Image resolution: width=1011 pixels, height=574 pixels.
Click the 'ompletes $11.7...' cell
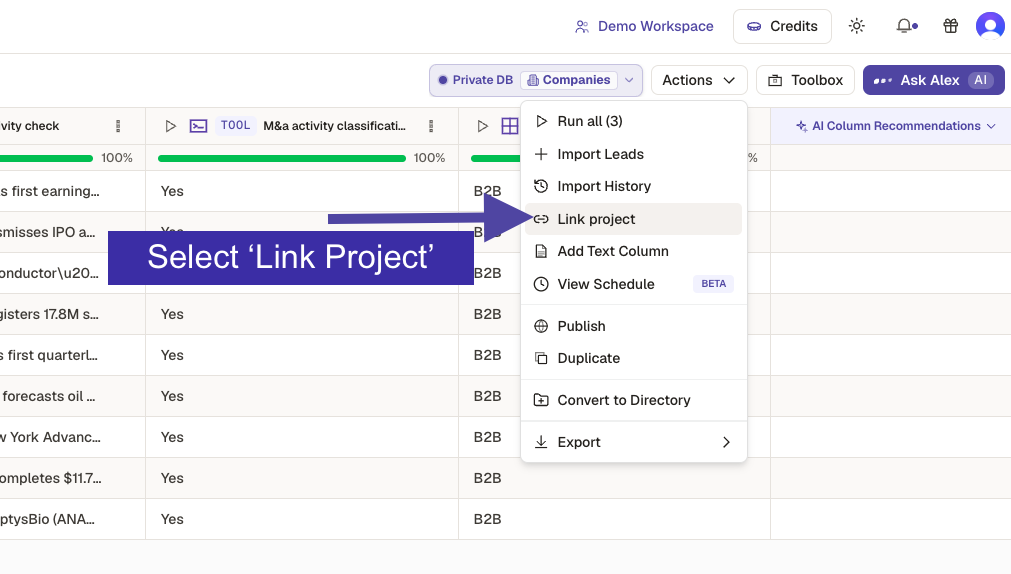click(x=72, y=479)
